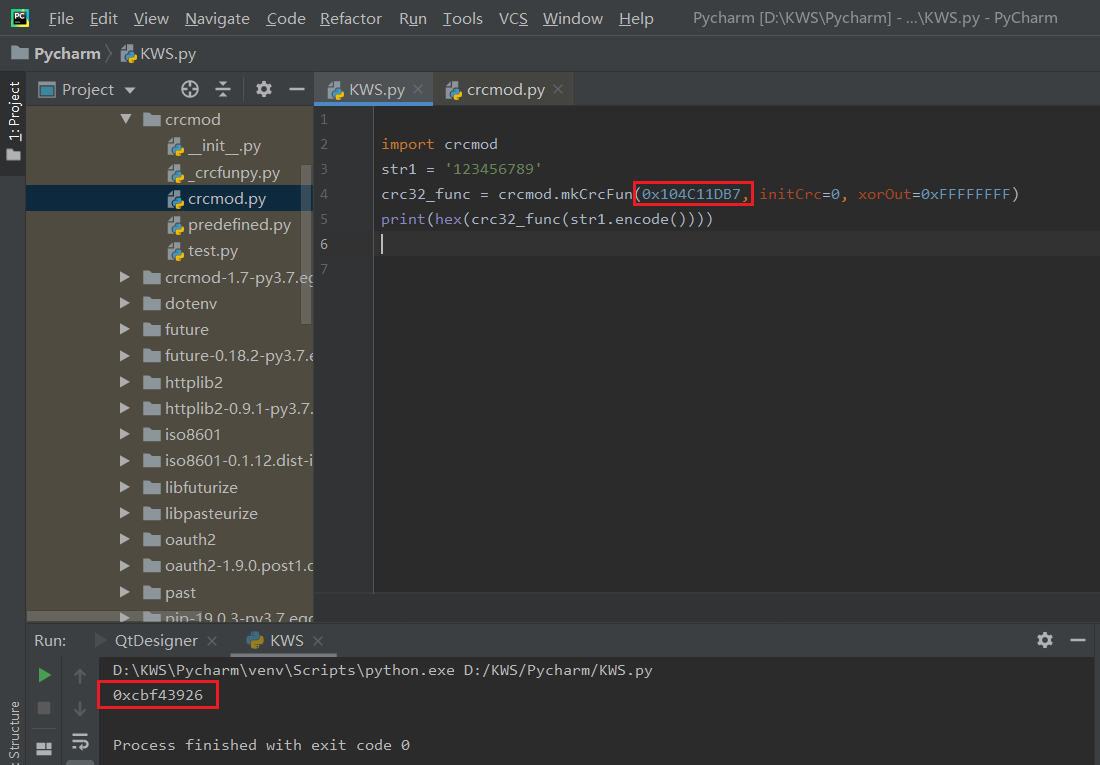
Task: Expand the past folder
Action: [125, 592]
